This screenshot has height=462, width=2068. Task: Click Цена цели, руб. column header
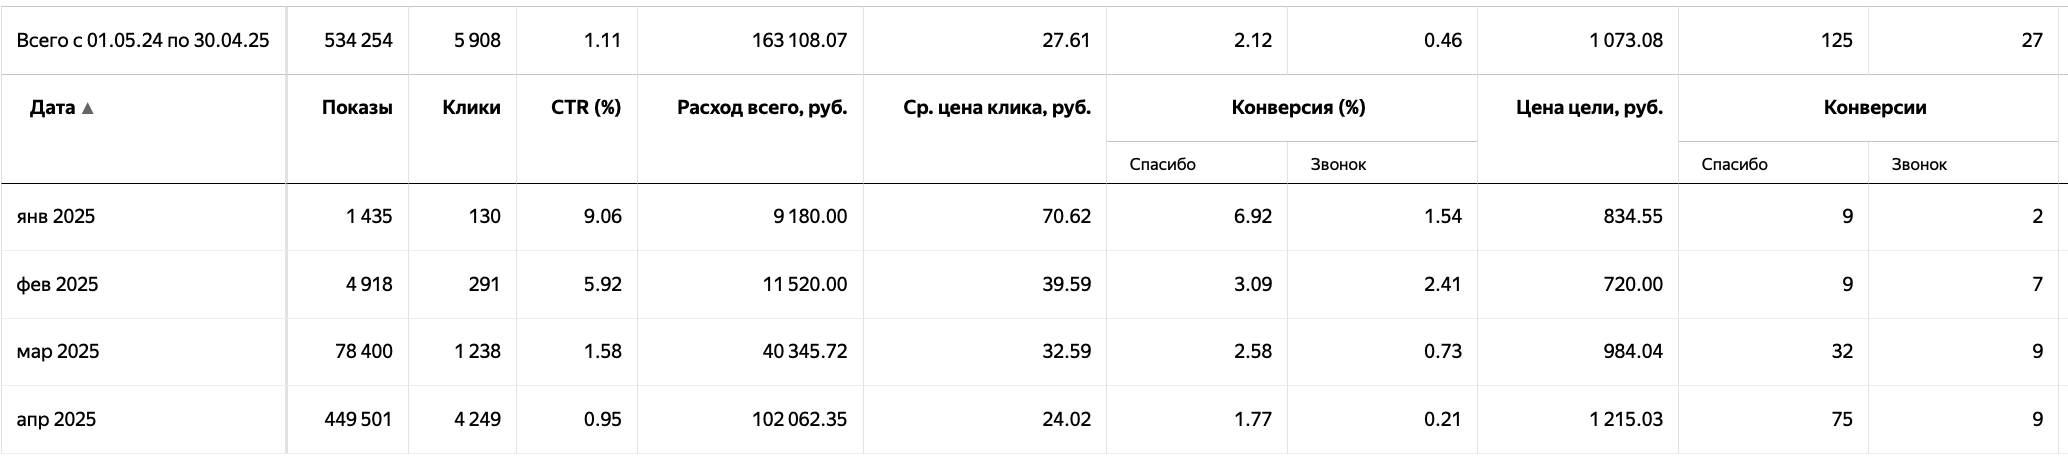point(1590,108)
